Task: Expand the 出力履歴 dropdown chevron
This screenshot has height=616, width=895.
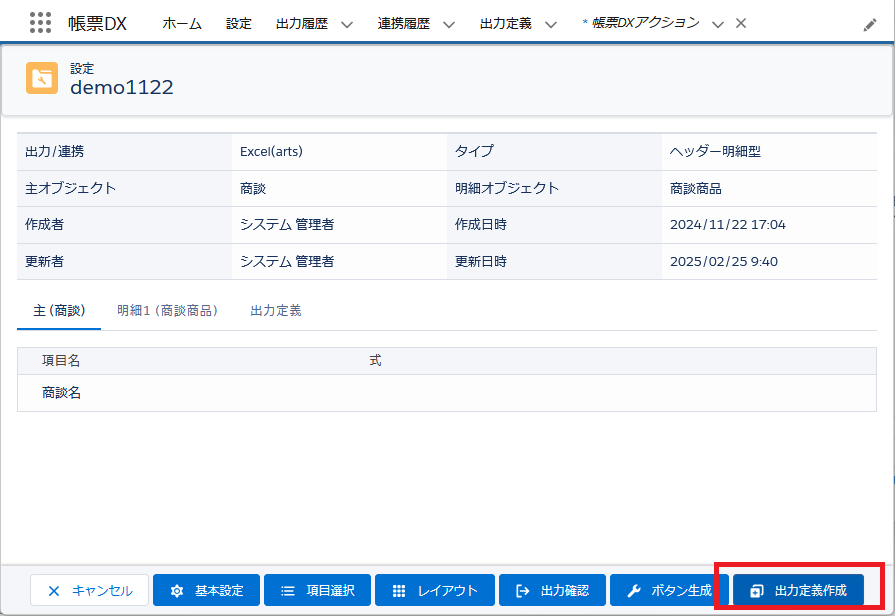Action: (x=347, y=24)
